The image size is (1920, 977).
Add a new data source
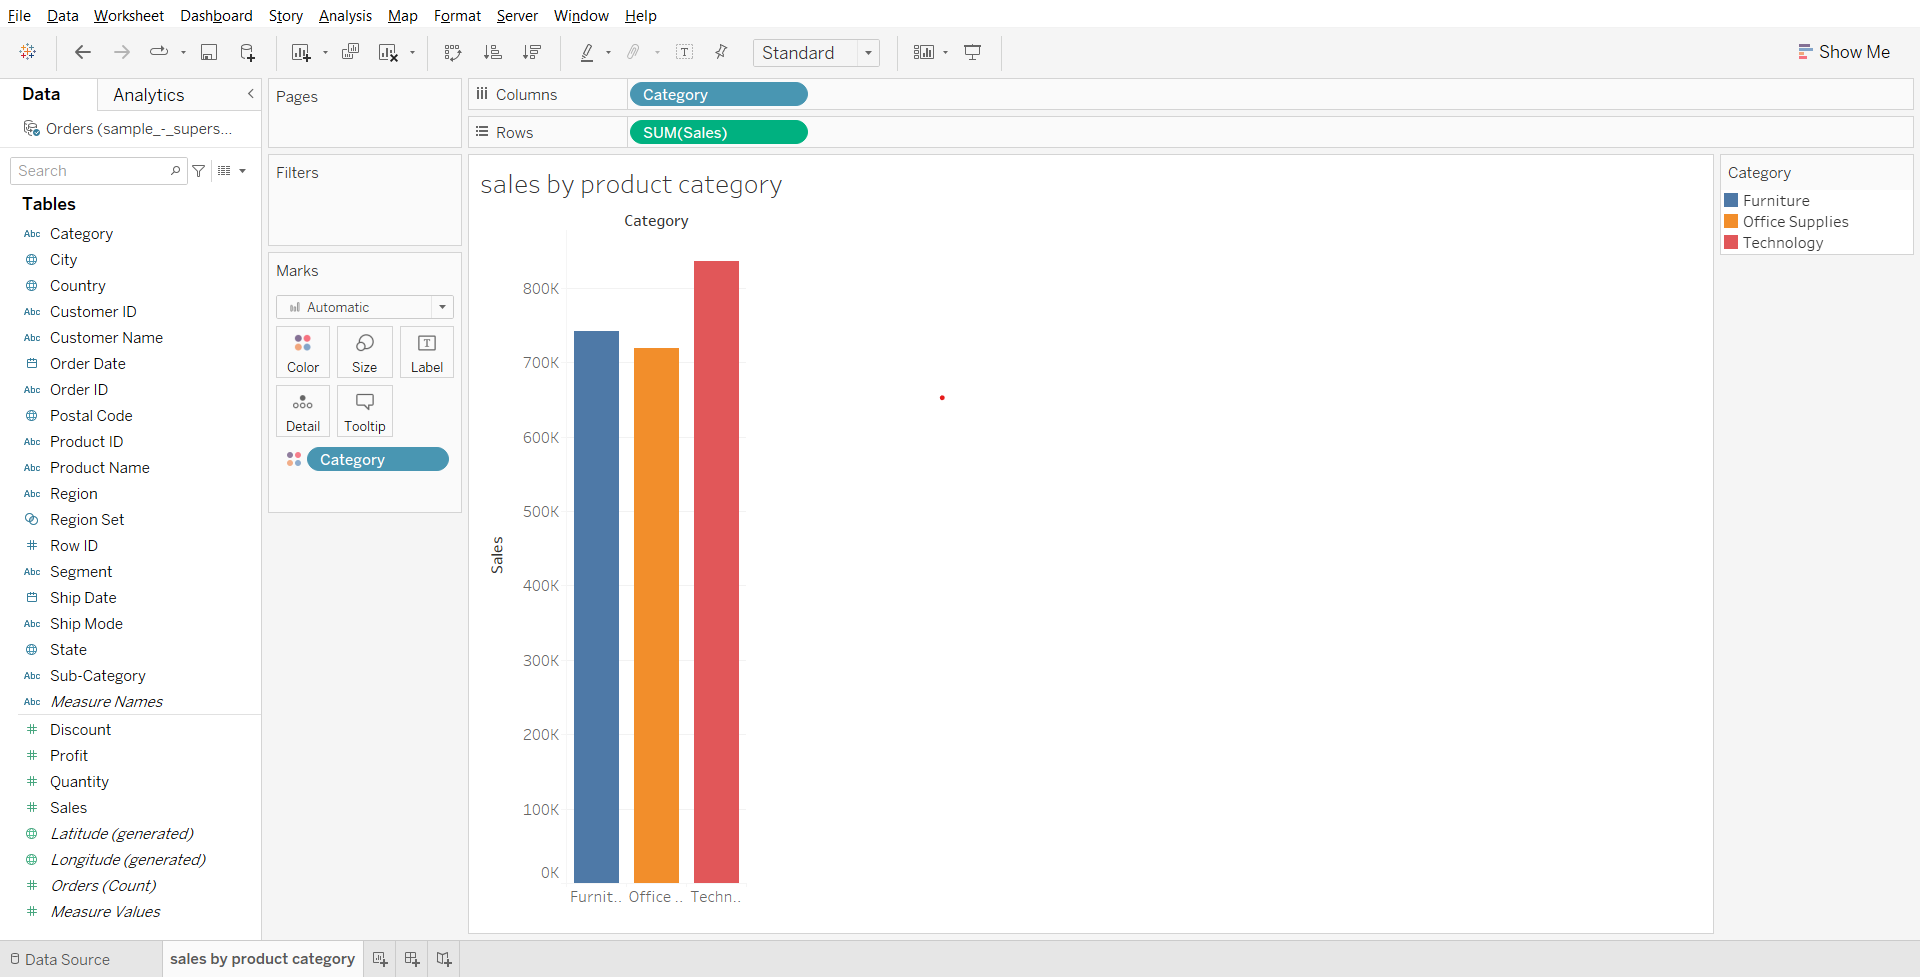click(x=247, y=52)
